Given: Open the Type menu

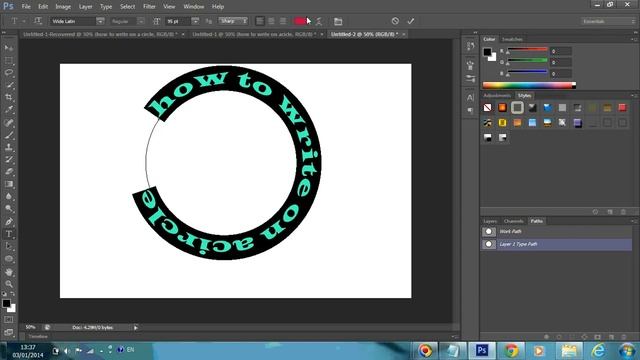Looking at the screenshot, I should tap(106, 7).
